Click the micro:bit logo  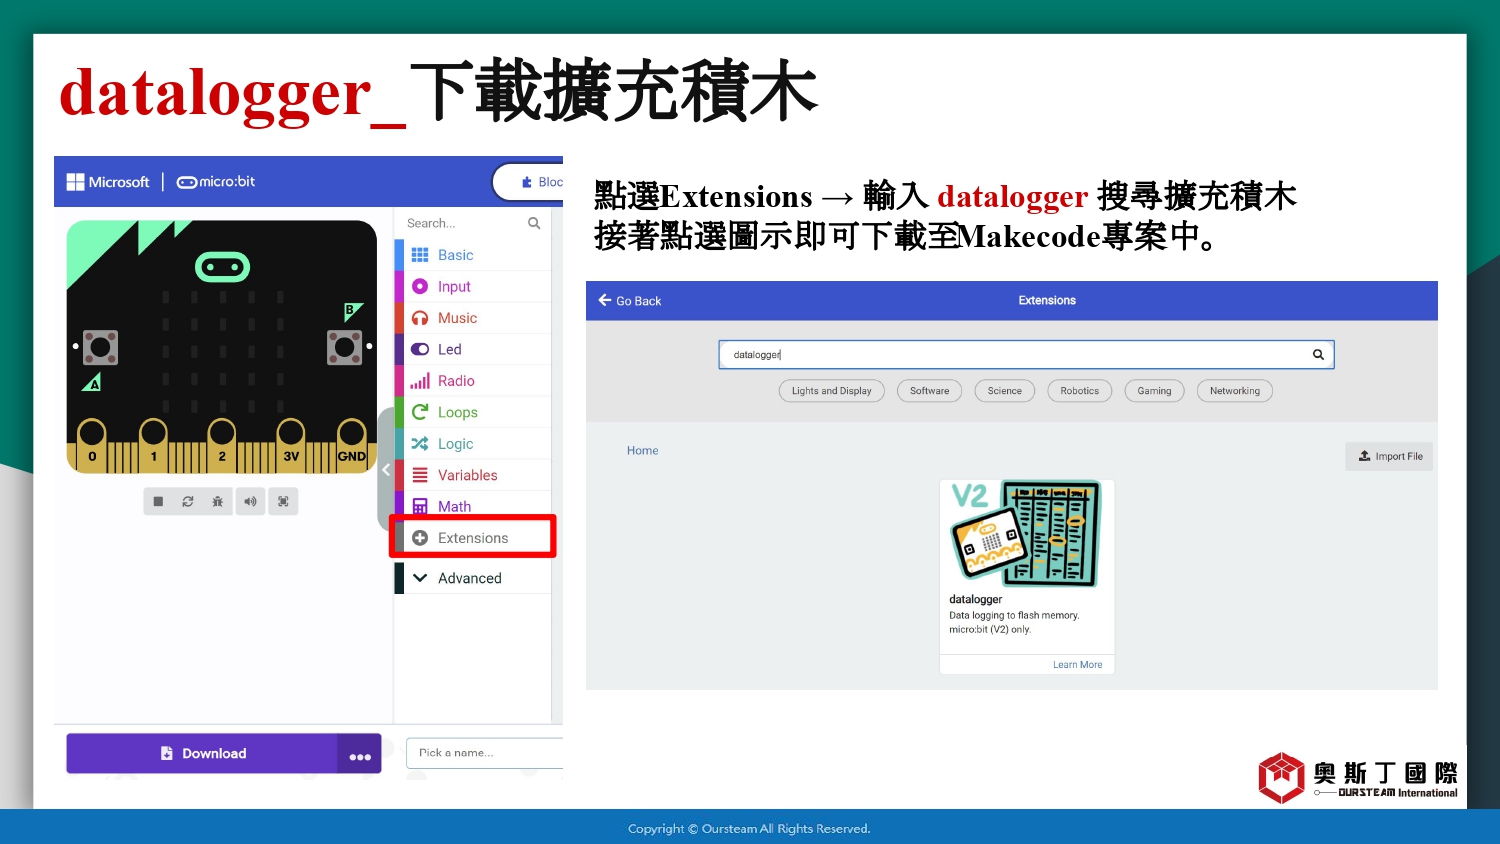point(216,182)
